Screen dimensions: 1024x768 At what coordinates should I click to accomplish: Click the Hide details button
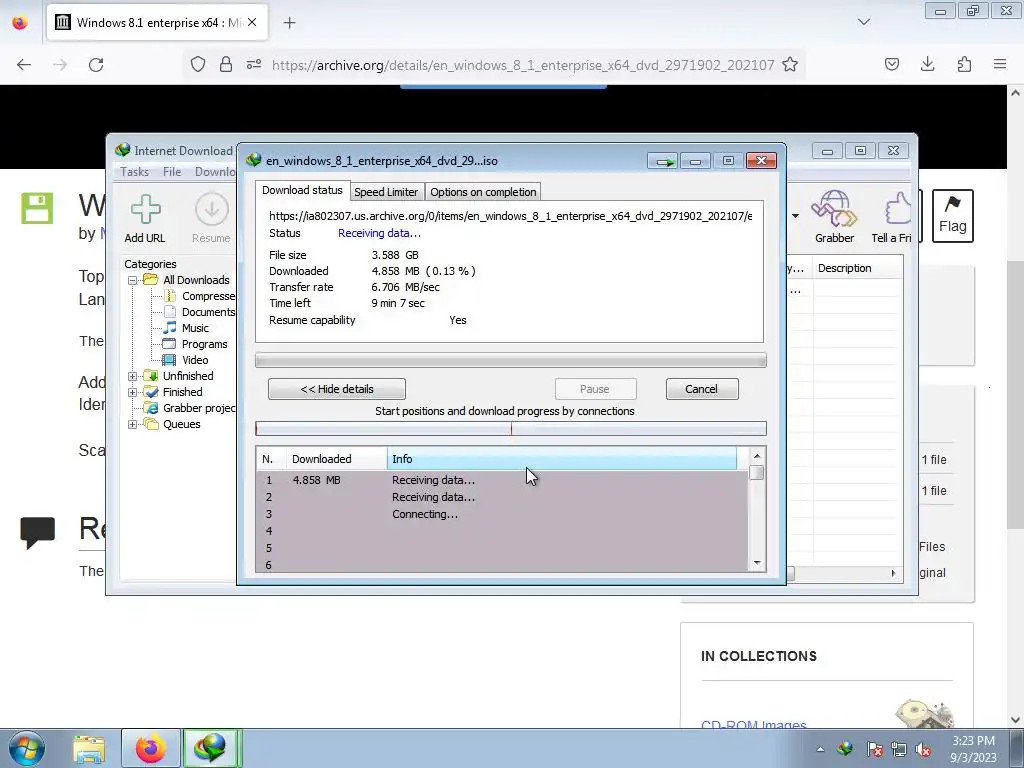[x=337, y=389]
